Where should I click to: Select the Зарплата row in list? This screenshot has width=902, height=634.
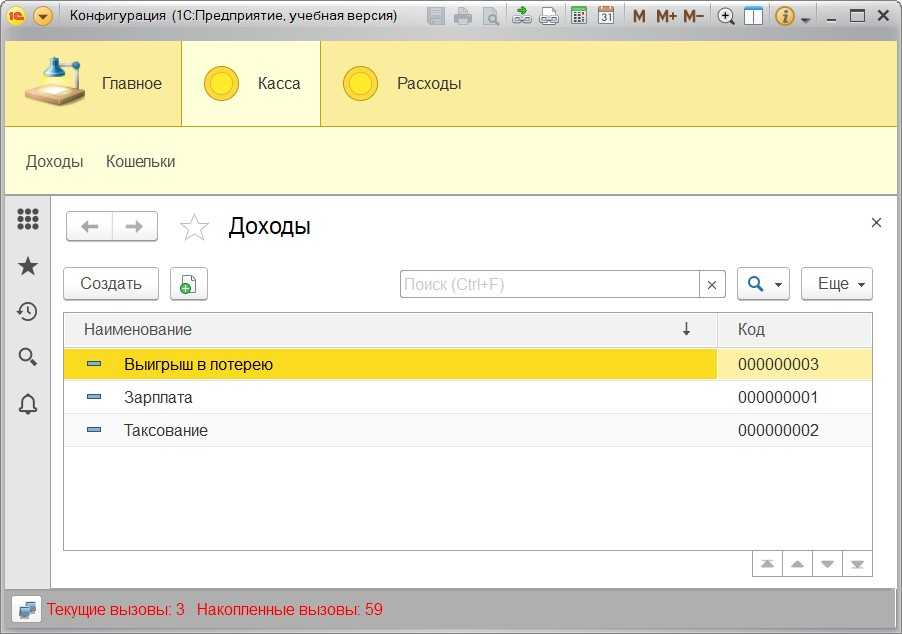[158, 397]
